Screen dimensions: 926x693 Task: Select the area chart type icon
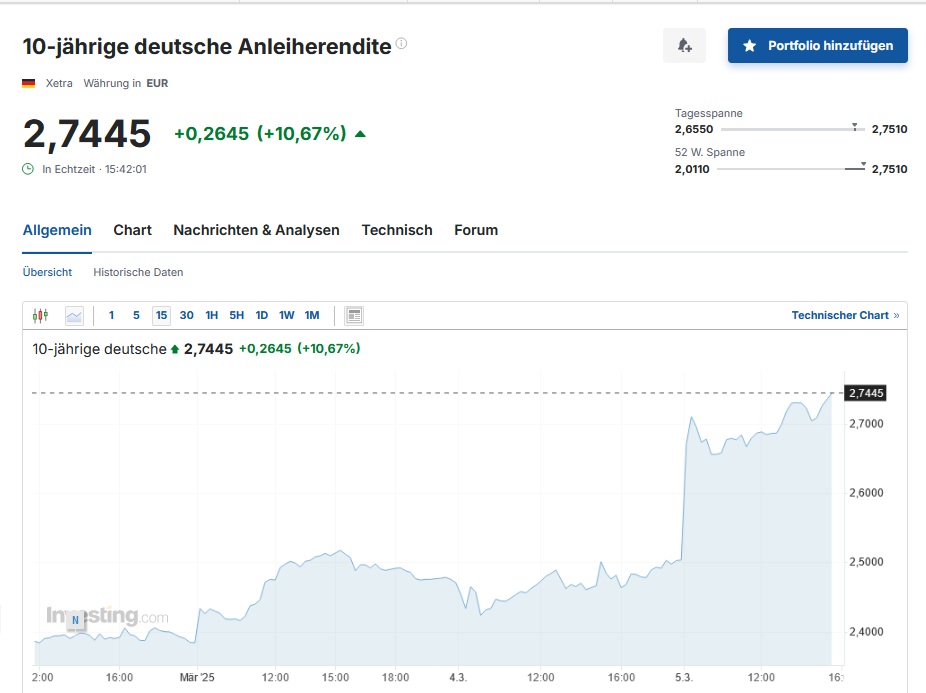74,315
